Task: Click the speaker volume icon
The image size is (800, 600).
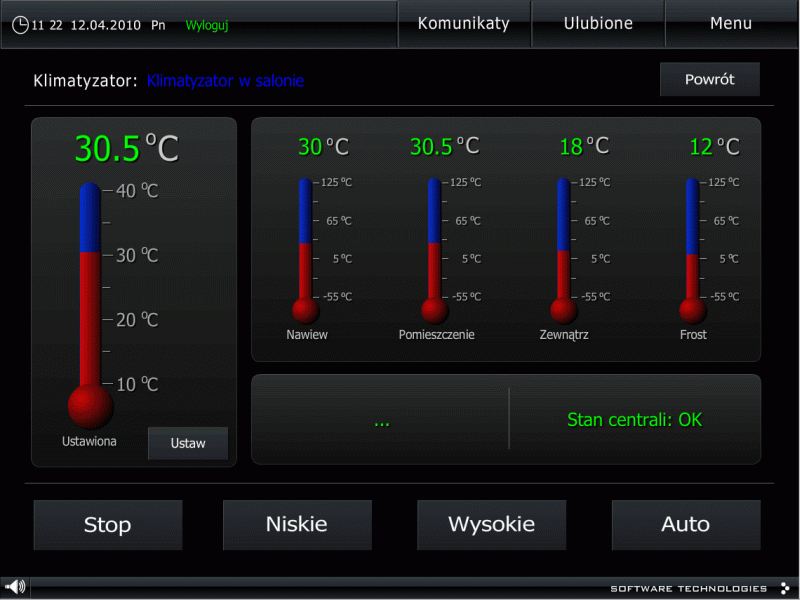Action: pyautogui.click(x=14, y=587)
